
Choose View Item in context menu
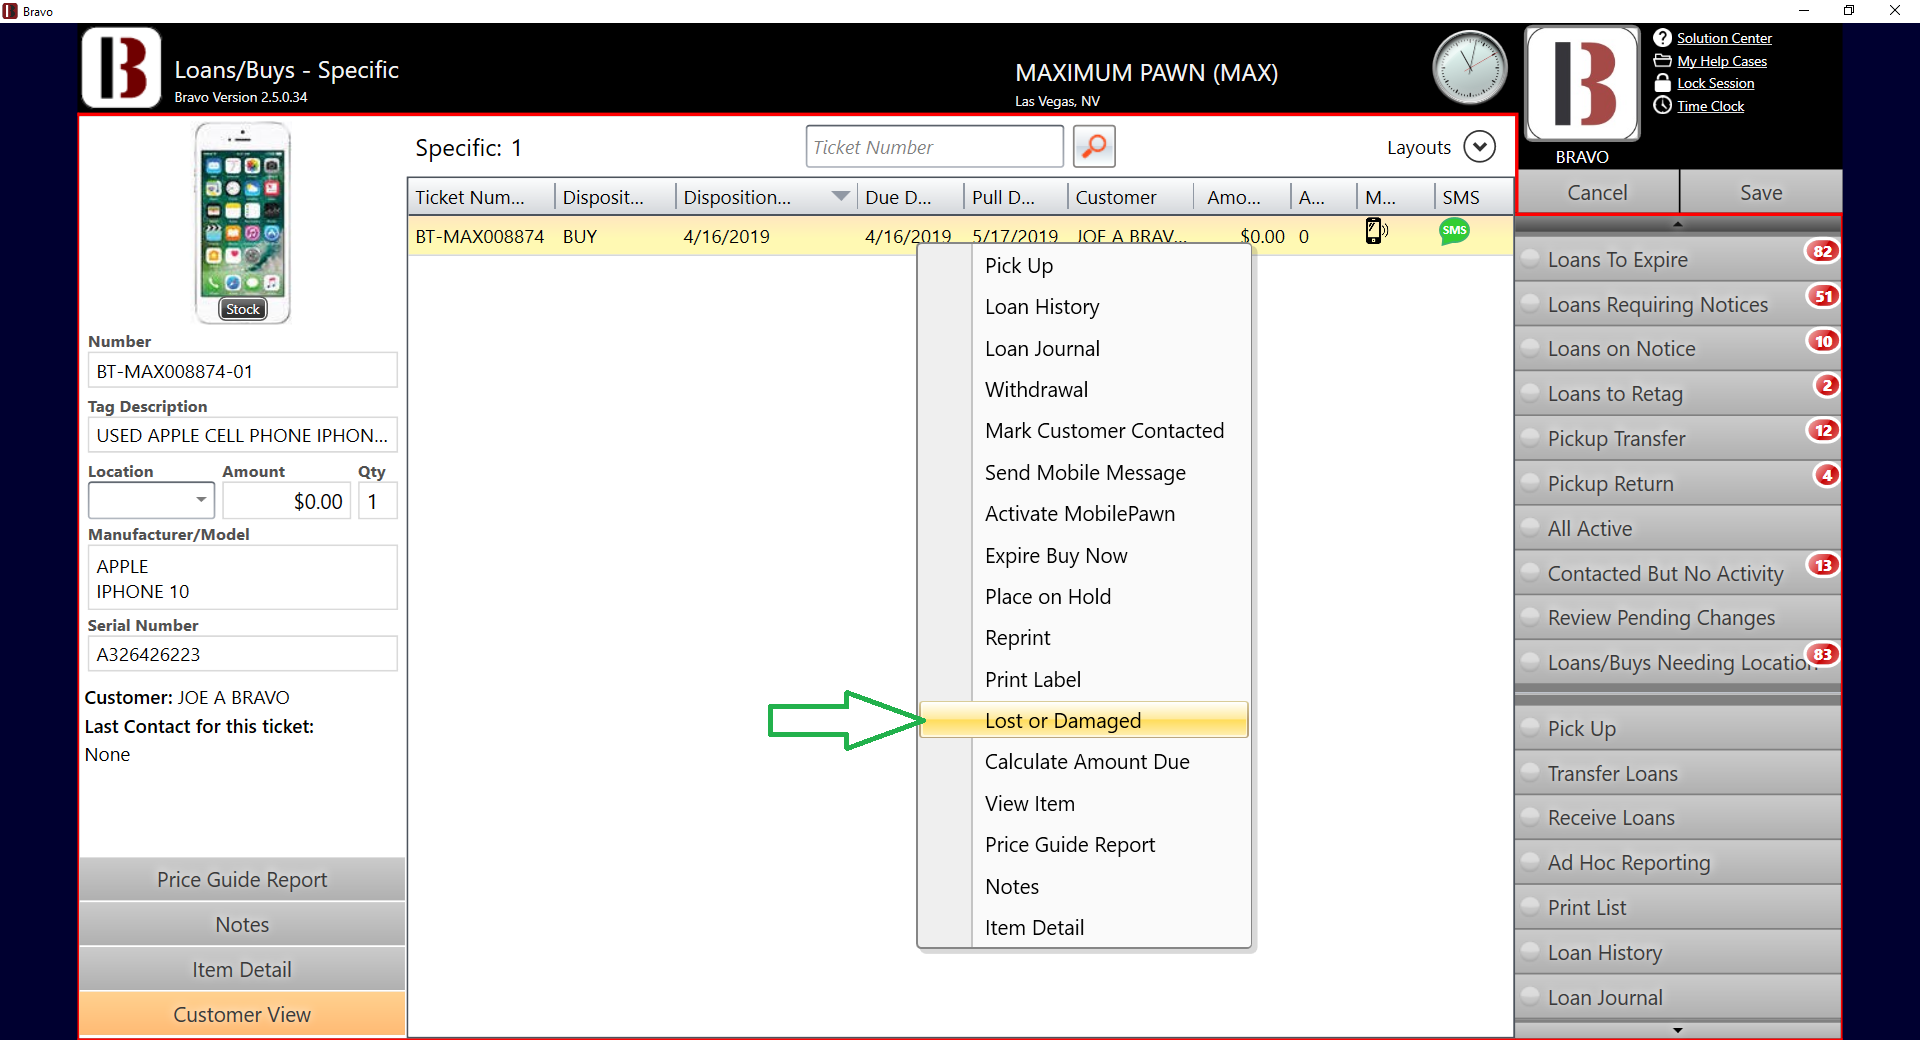(1084, 804)
